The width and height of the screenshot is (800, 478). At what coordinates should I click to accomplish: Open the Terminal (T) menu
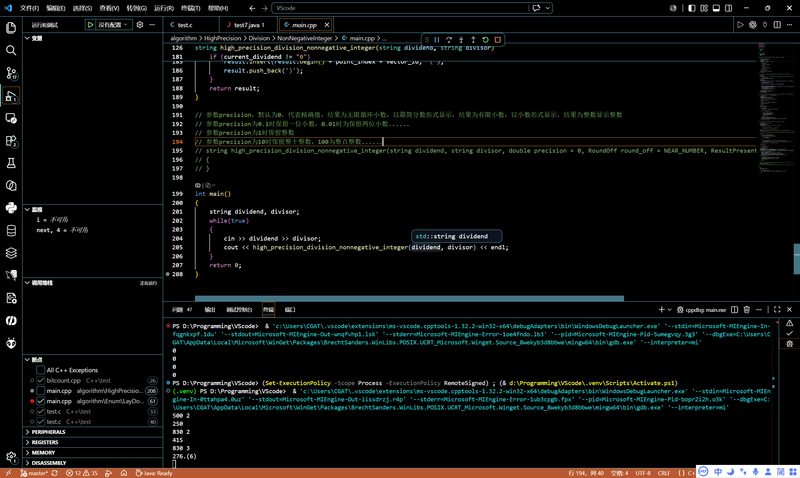click(x=191, y=8)
